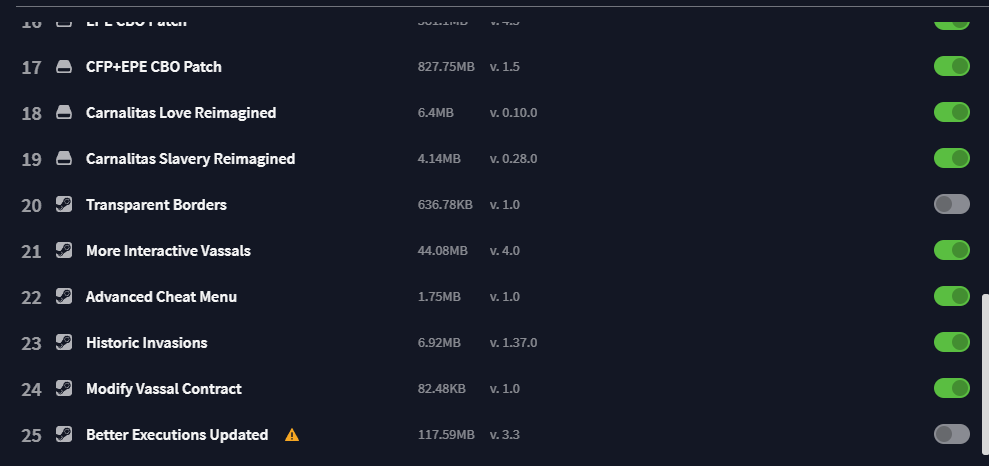
Task: Click the Steam icon next to More Interactive Vassals
Action: [x=64, y=250]
